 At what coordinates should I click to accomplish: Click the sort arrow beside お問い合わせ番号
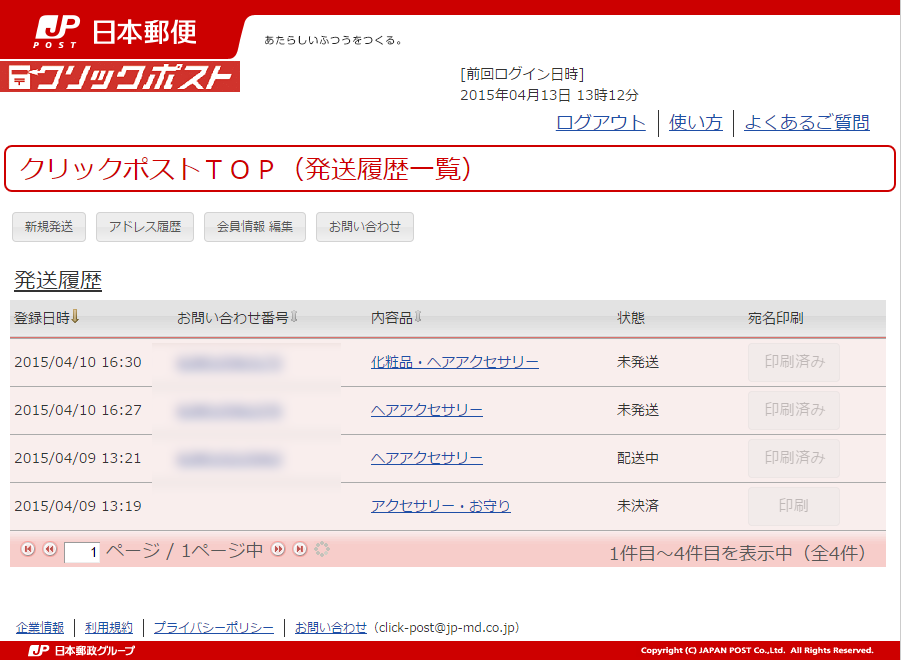[294, 317]
